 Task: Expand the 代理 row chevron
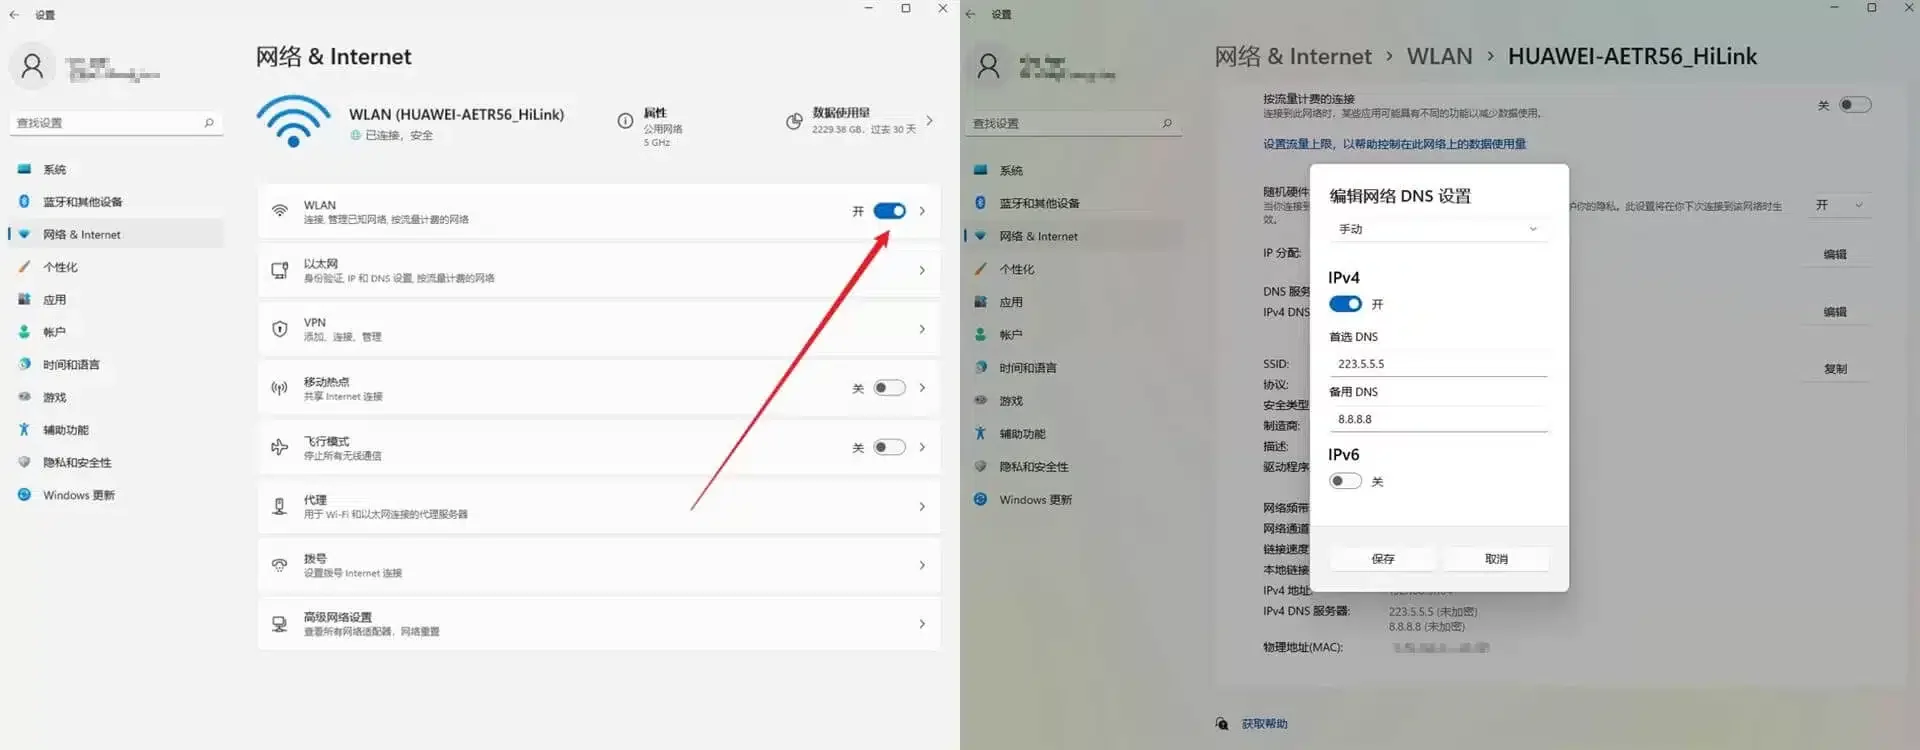[x=922, y=506]
